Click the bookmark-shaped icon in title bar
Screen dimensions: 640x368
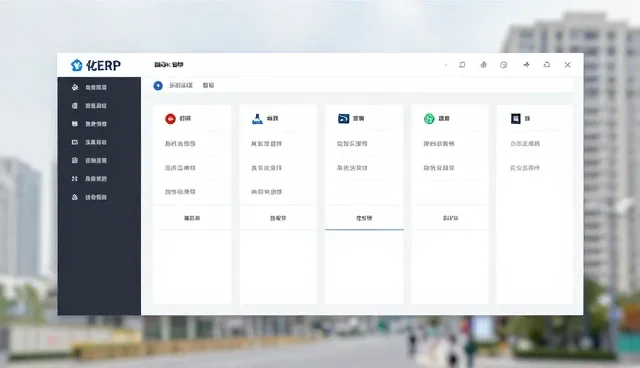click(x=462, y=65)
